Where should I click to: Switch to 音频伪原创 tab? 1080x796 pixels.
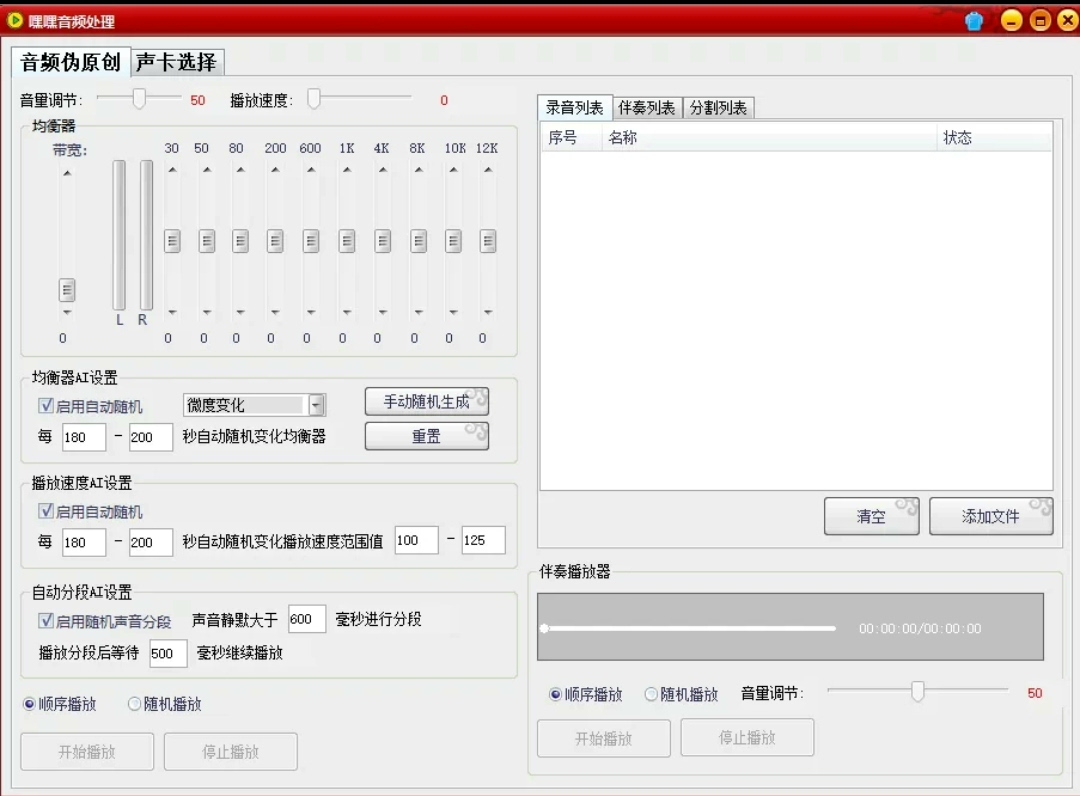[70, 62]
